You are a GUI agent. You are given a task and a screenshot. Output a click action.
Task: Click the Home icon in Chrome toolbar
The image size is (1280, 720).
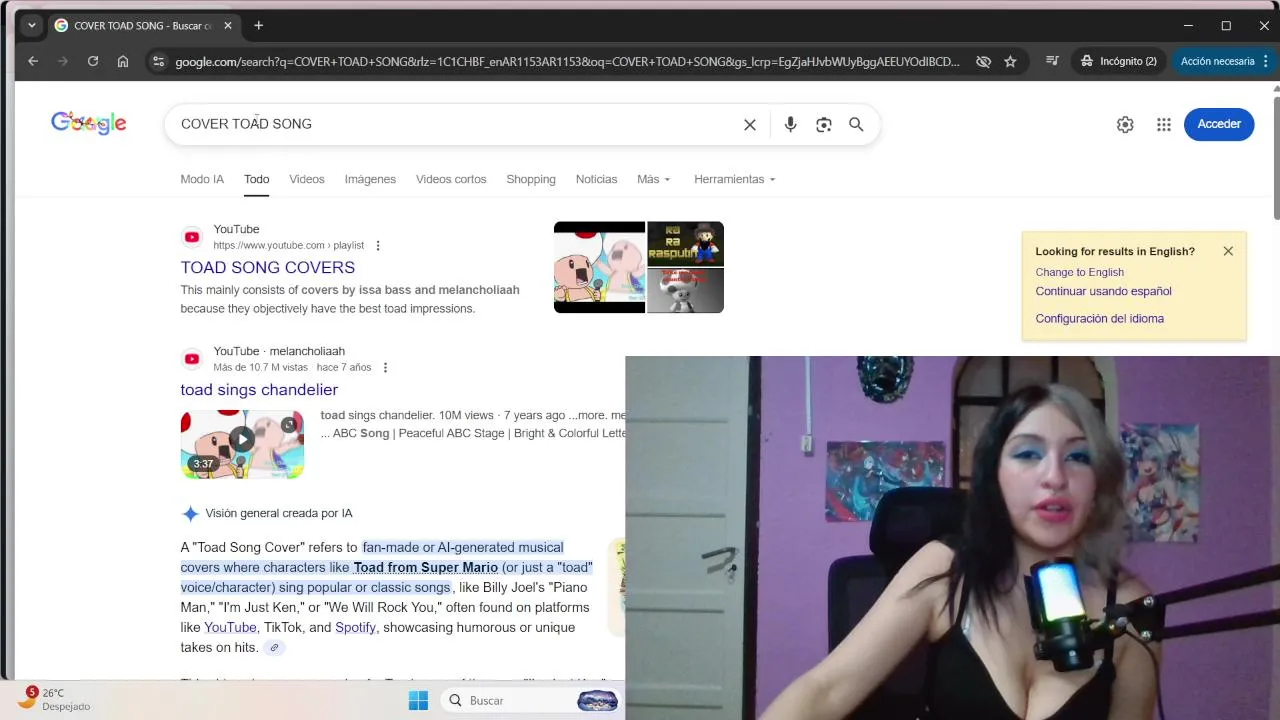pos(123,61)
